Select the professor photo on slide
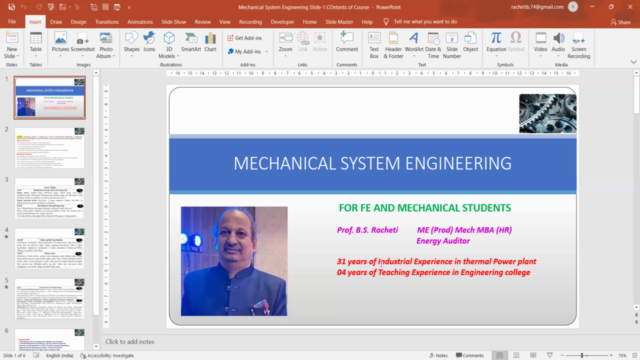Viewport: 640px width, 360px height. point(234,261)
